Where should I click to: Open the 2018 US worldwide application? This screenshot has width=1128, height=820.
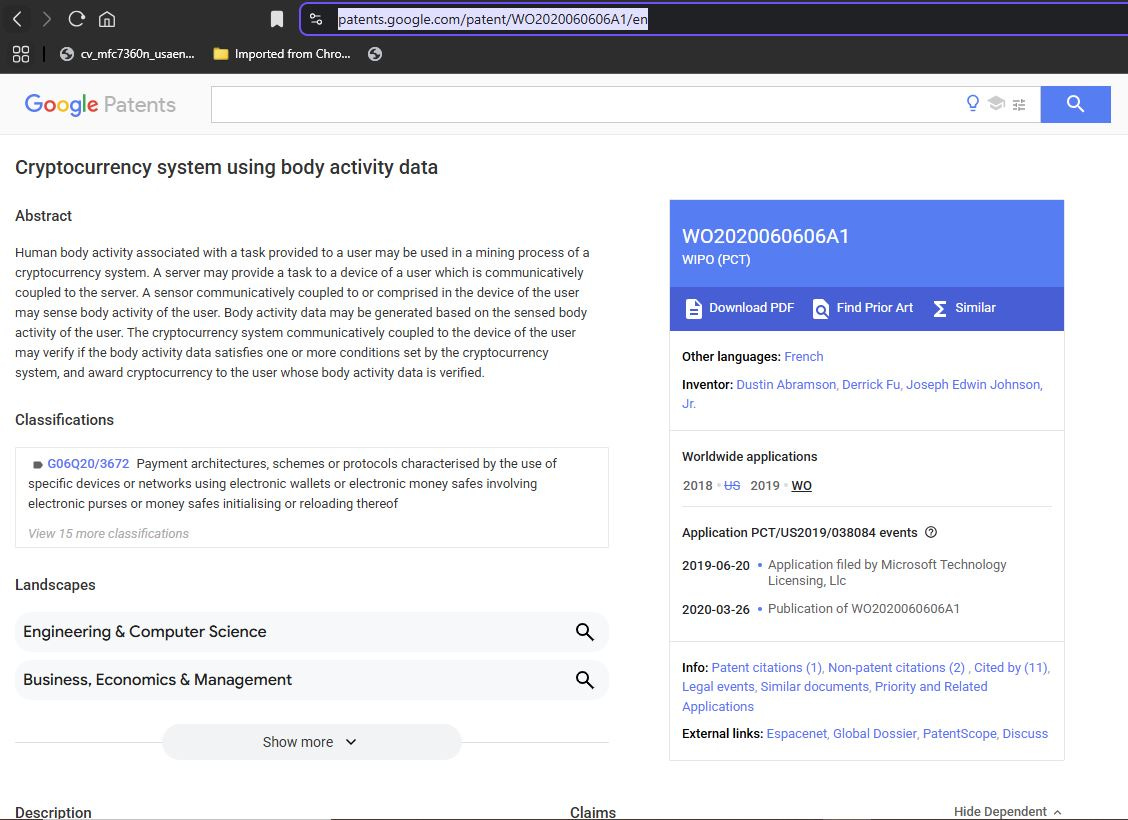tap(732, 486)
